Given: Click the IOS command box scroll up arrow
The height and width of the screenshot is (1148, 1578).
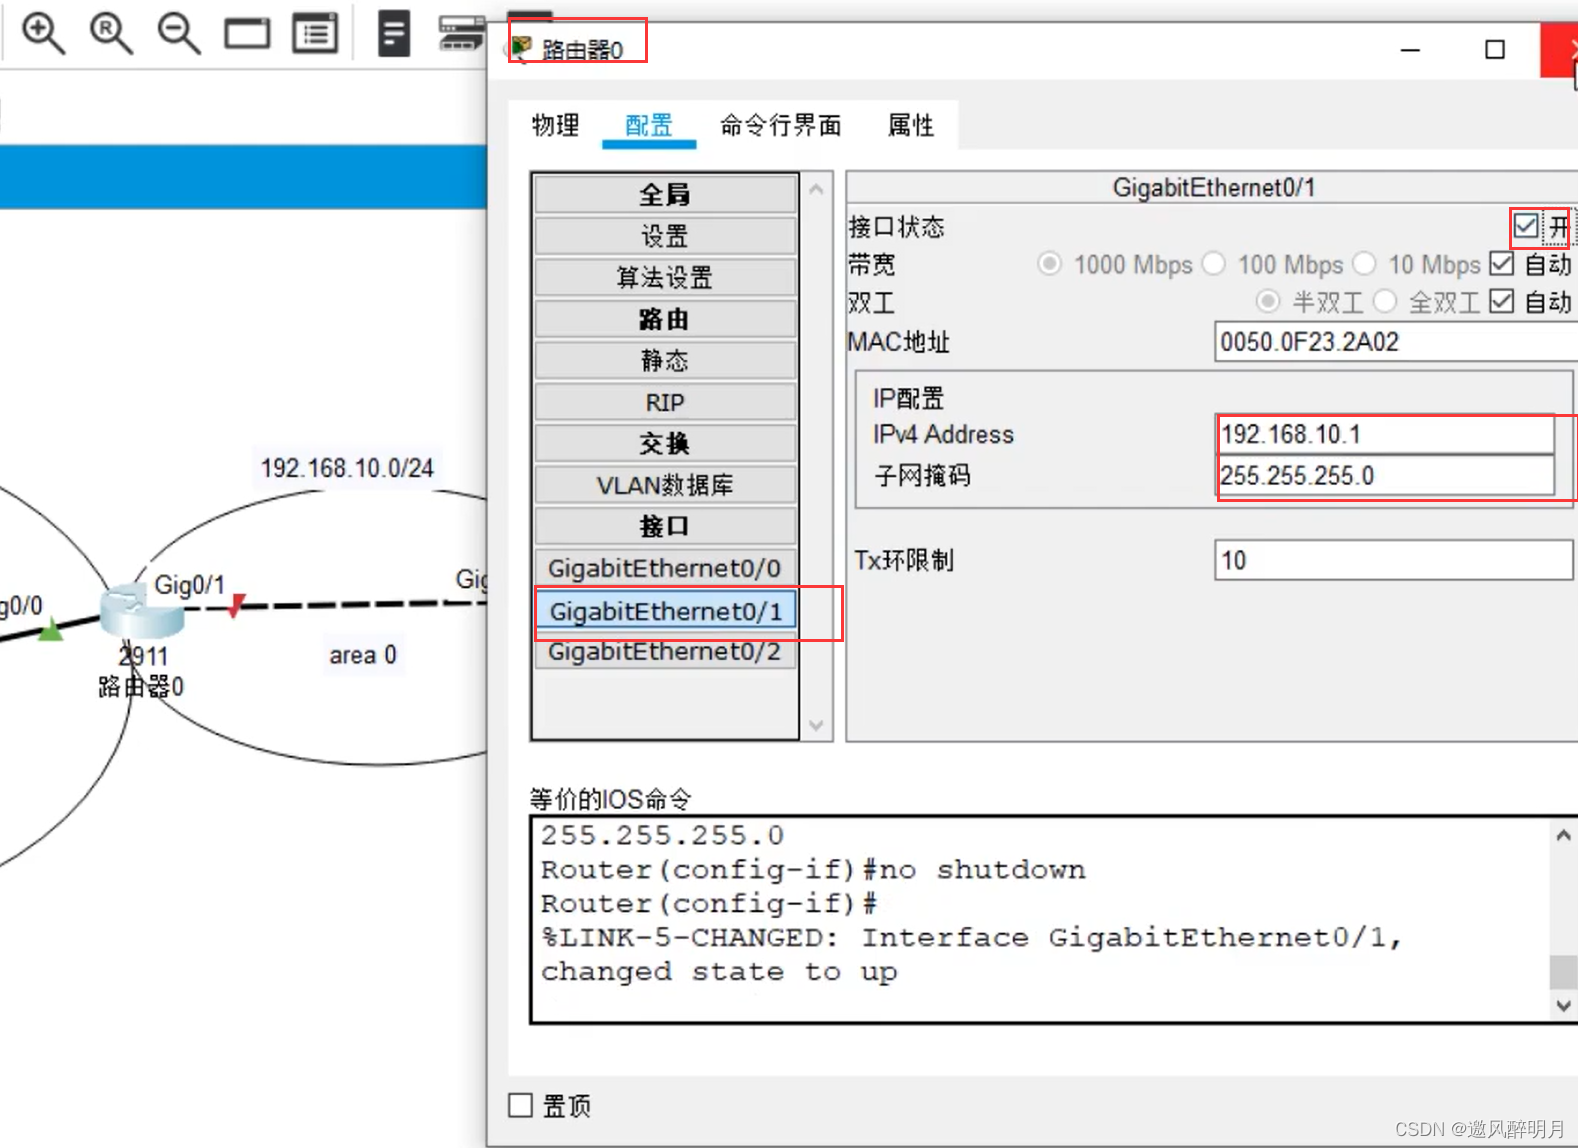Looking at the screenshot, I should [1563, 835].
